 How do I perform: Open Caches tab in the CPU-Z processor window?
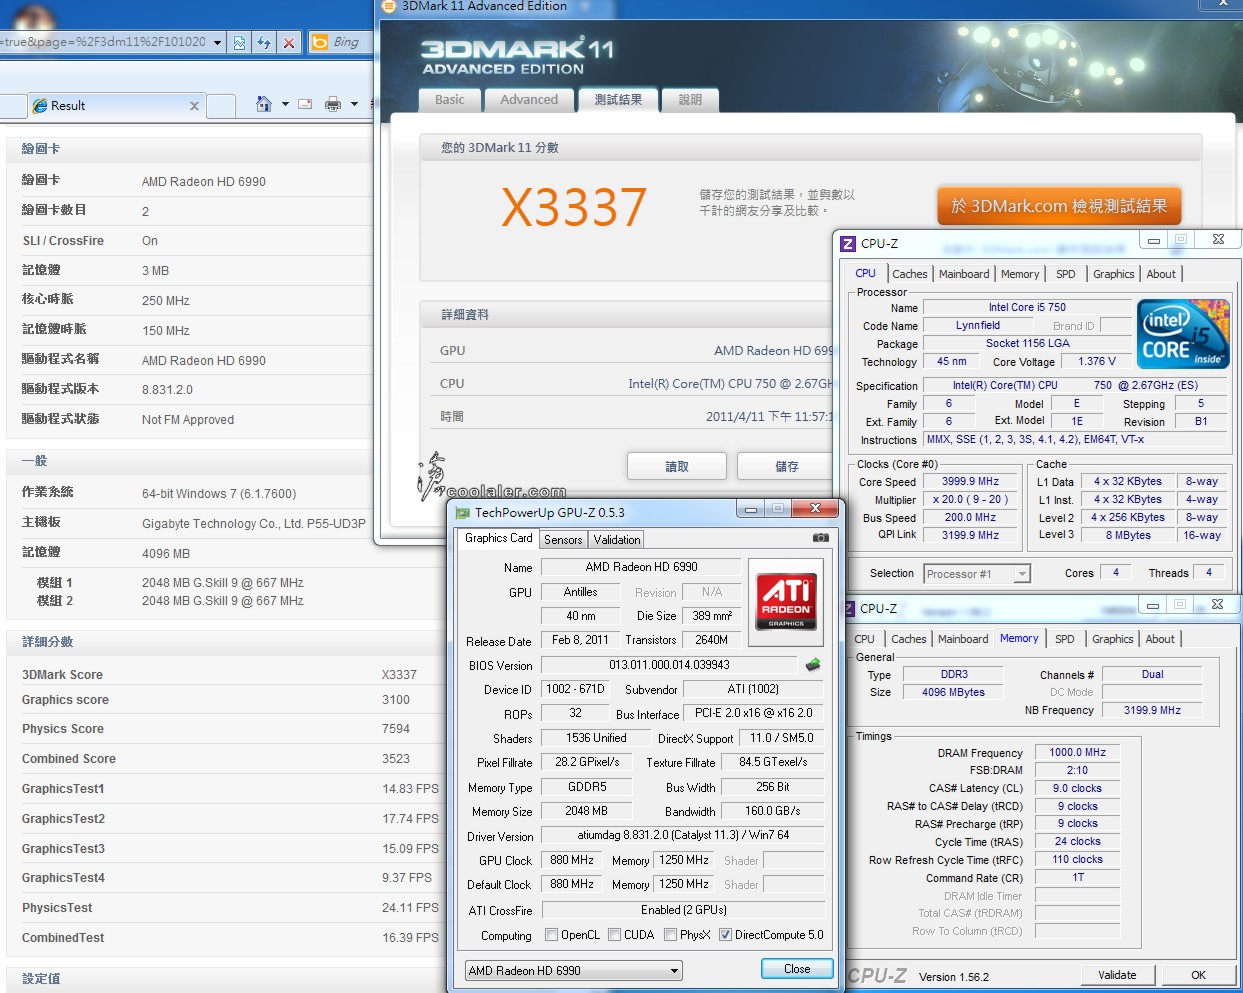click(910, 274)
